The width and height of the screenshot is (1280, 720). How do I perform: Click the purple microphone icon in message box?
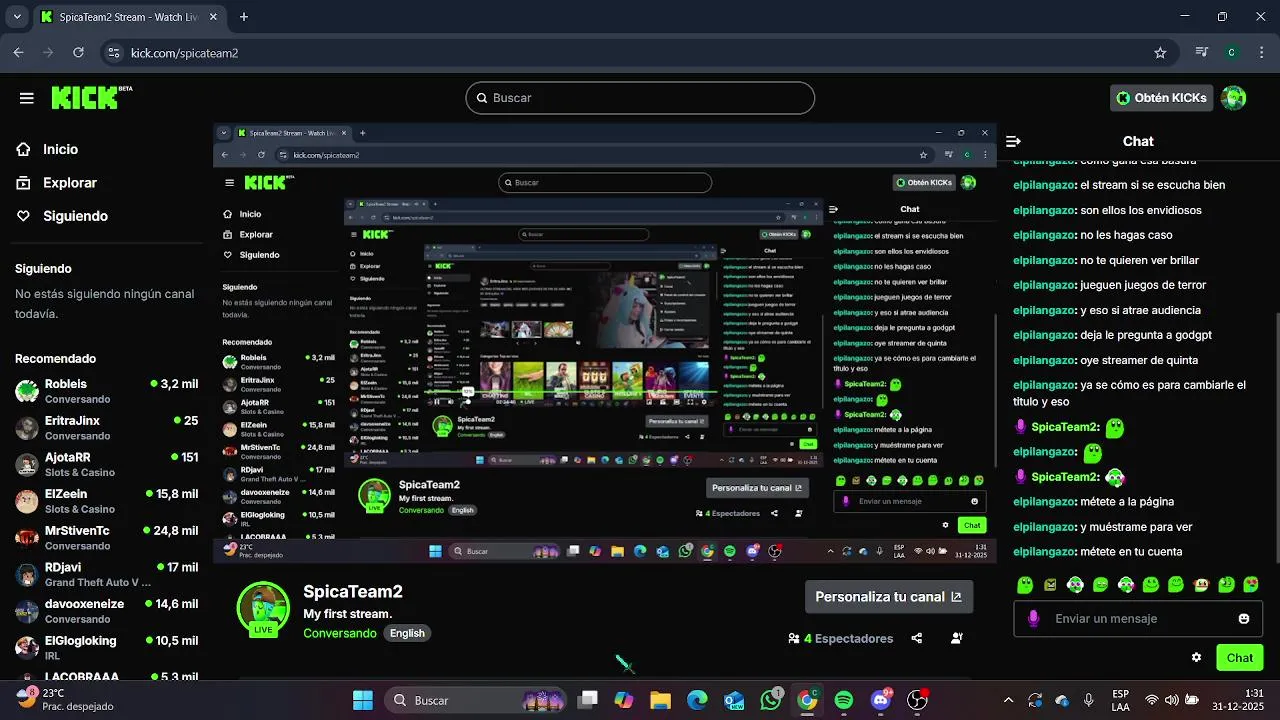pyautogui.click(x=1033, y=619)
